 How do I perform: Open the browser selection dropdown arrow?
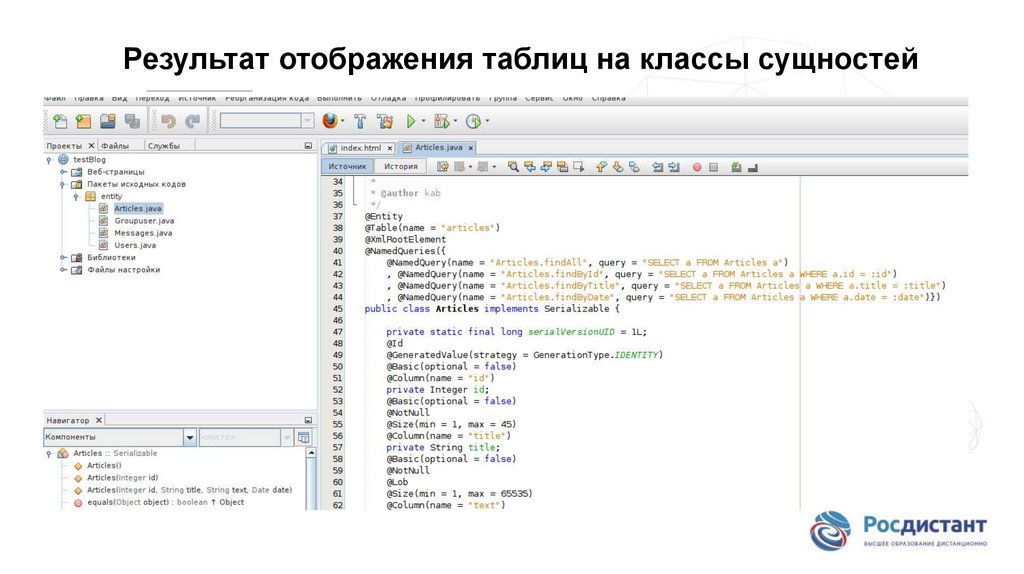(x=342, y=121)
